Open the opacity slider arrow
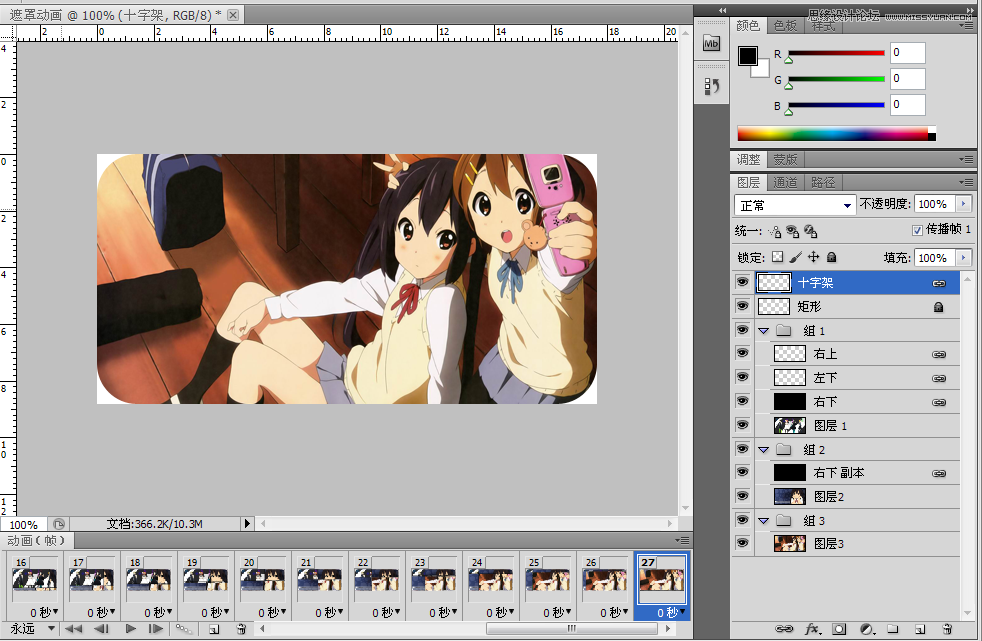Viewport: 982px width, 641px height. pos(964,204)
